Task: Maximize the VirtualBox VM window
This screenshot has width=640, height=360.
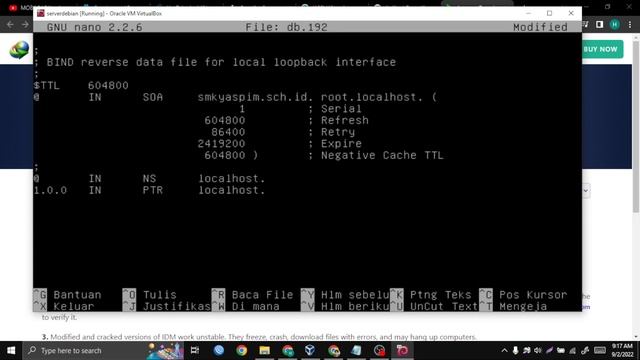Action: pyautogui.click(x=549, y=13)
